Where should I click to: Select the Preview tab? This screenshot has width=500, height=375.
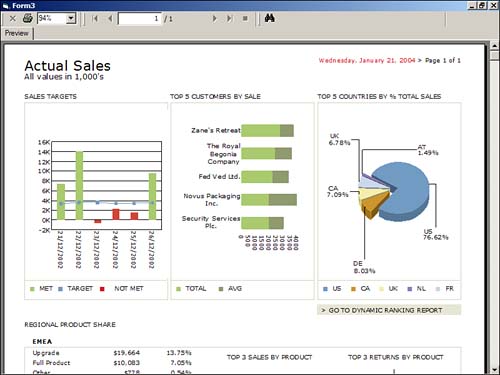pos(17,33)
